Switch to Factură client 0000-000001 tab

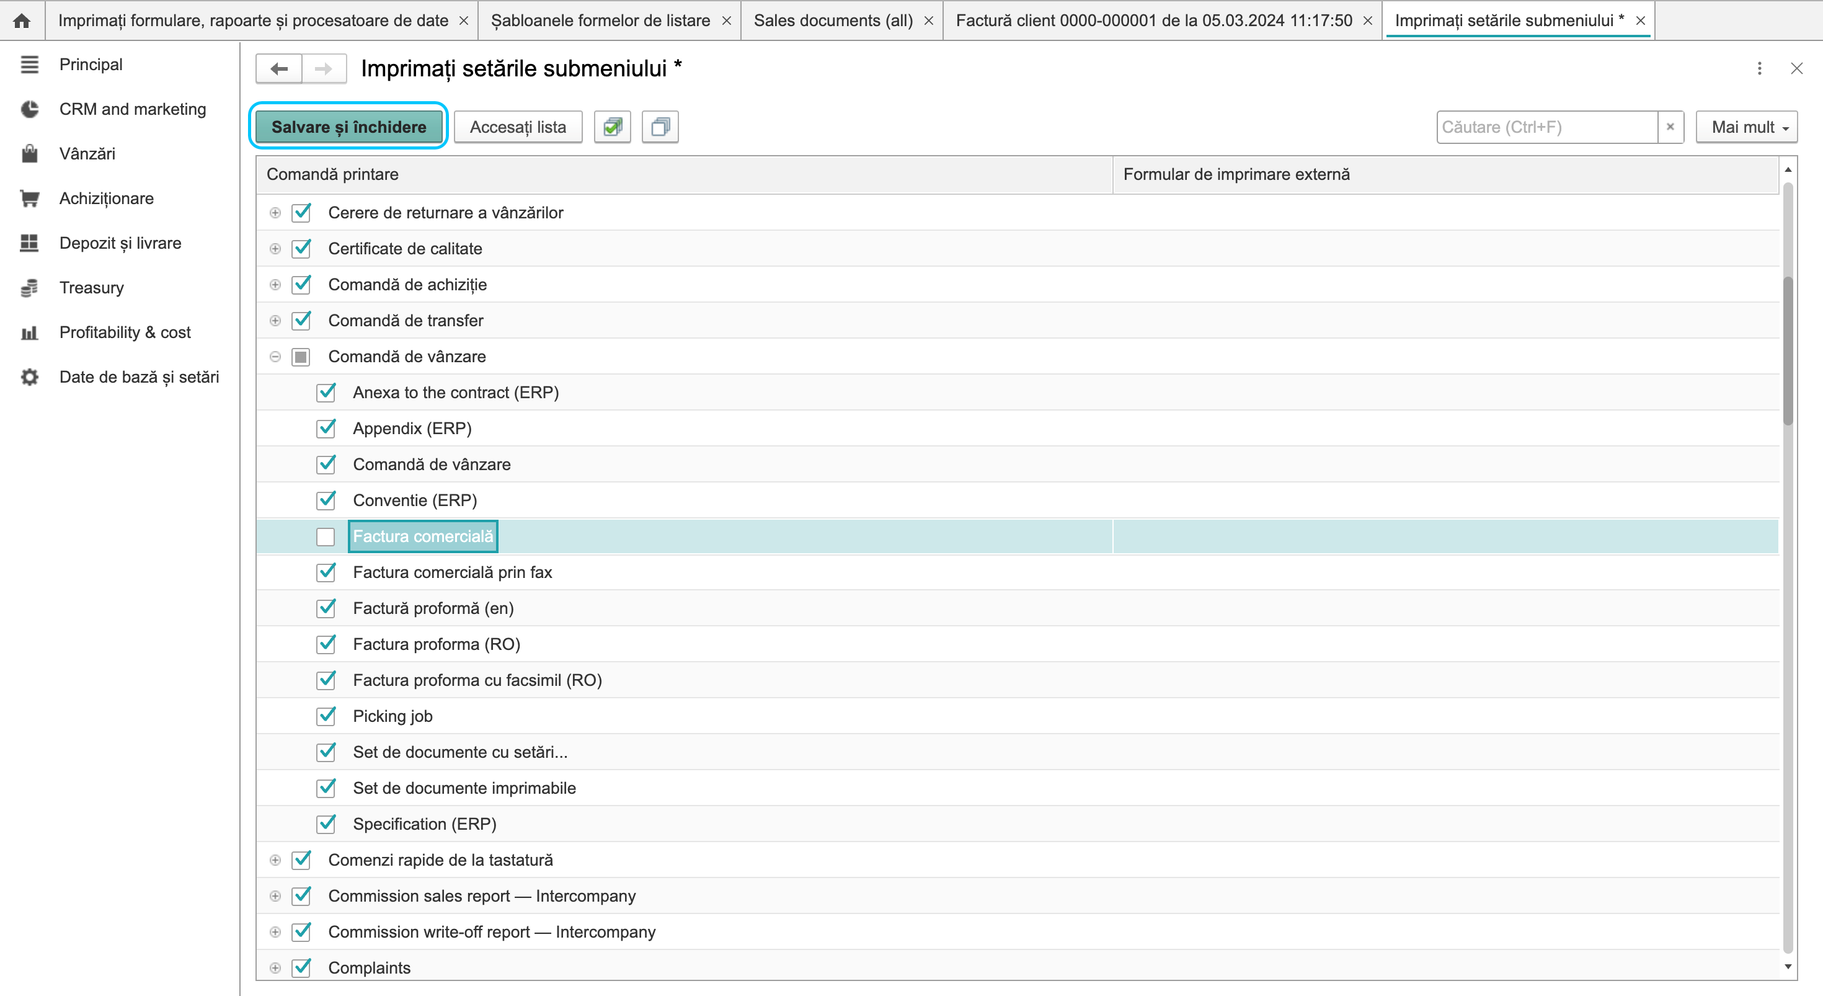pos(1154,20)
